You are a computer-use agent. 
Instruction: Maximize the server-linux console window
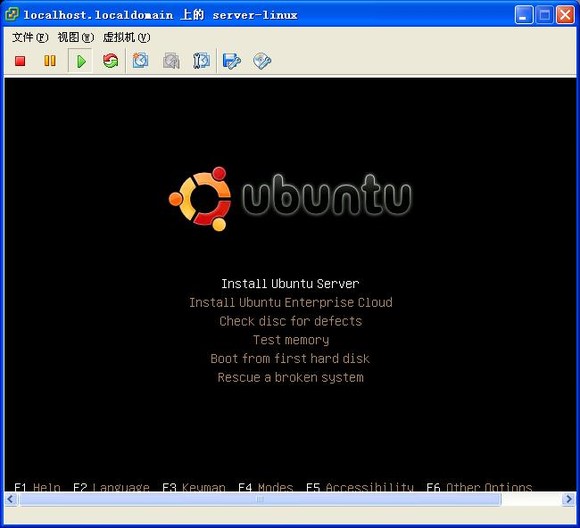[x=544, y=15]
